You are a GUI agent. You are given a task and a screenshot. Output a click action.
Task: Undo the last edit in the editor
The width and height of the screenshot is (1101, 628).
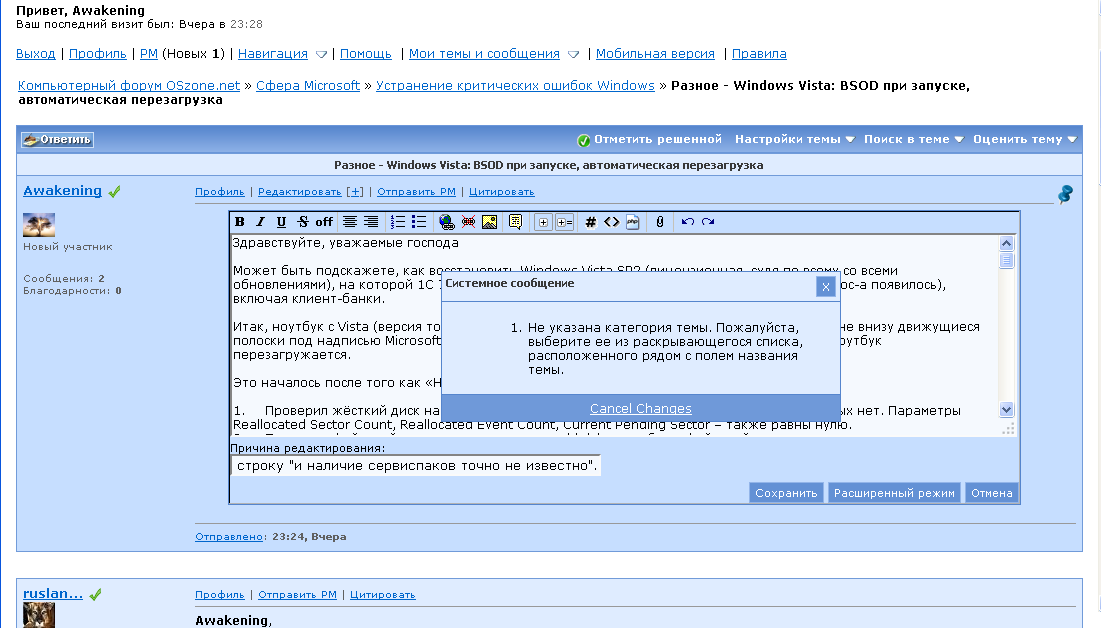[688, 222]
